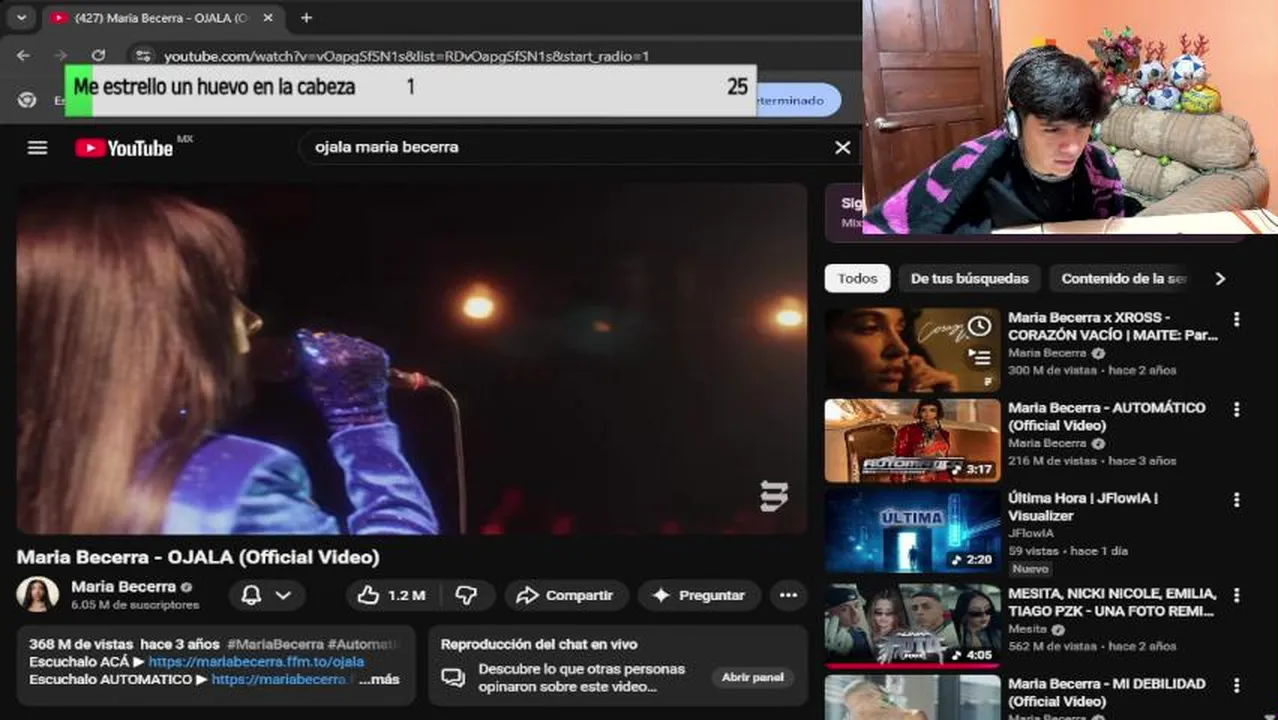Image resolution: width=1278 pixels, height=720 pixels.
Task: Open options menu for MI DEBILIDAD video
Action: click(1237, 685)
